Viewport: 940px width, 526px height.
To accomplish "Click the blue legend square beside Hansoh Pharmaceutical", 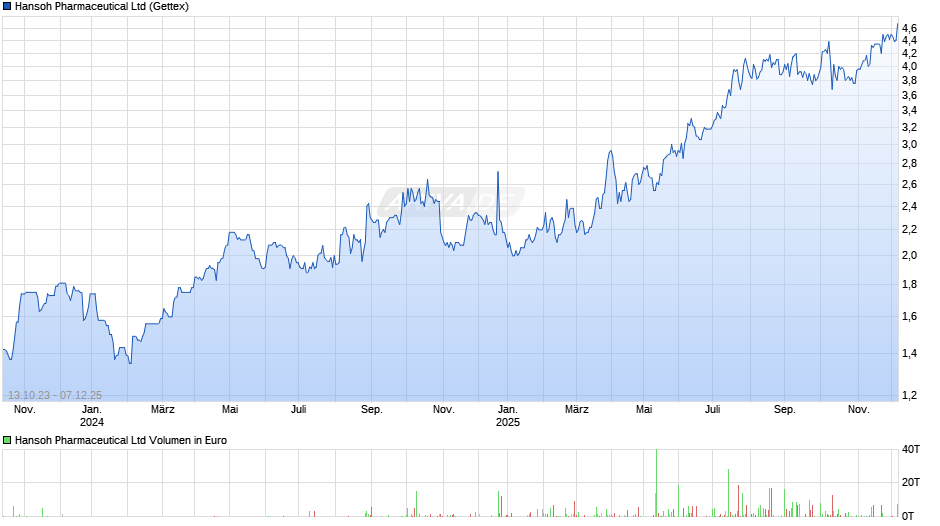I will tap(7, 7).
